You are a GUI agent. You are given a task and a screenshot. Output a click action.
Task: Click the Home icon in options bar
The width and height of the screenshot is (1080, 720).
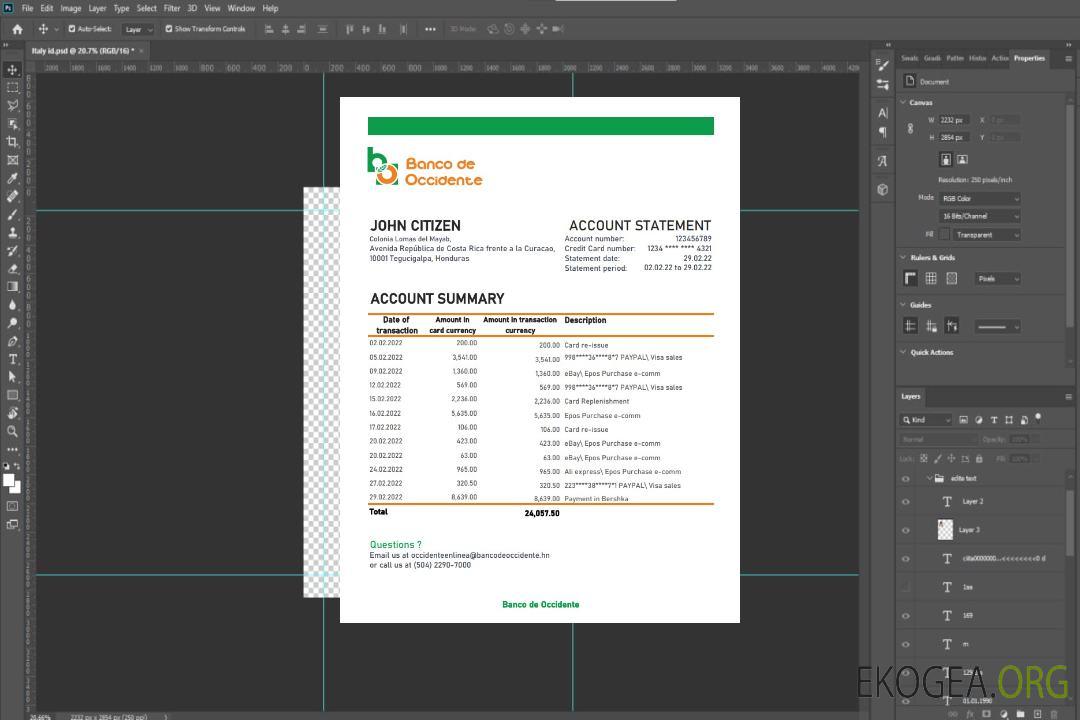point(17,29)
